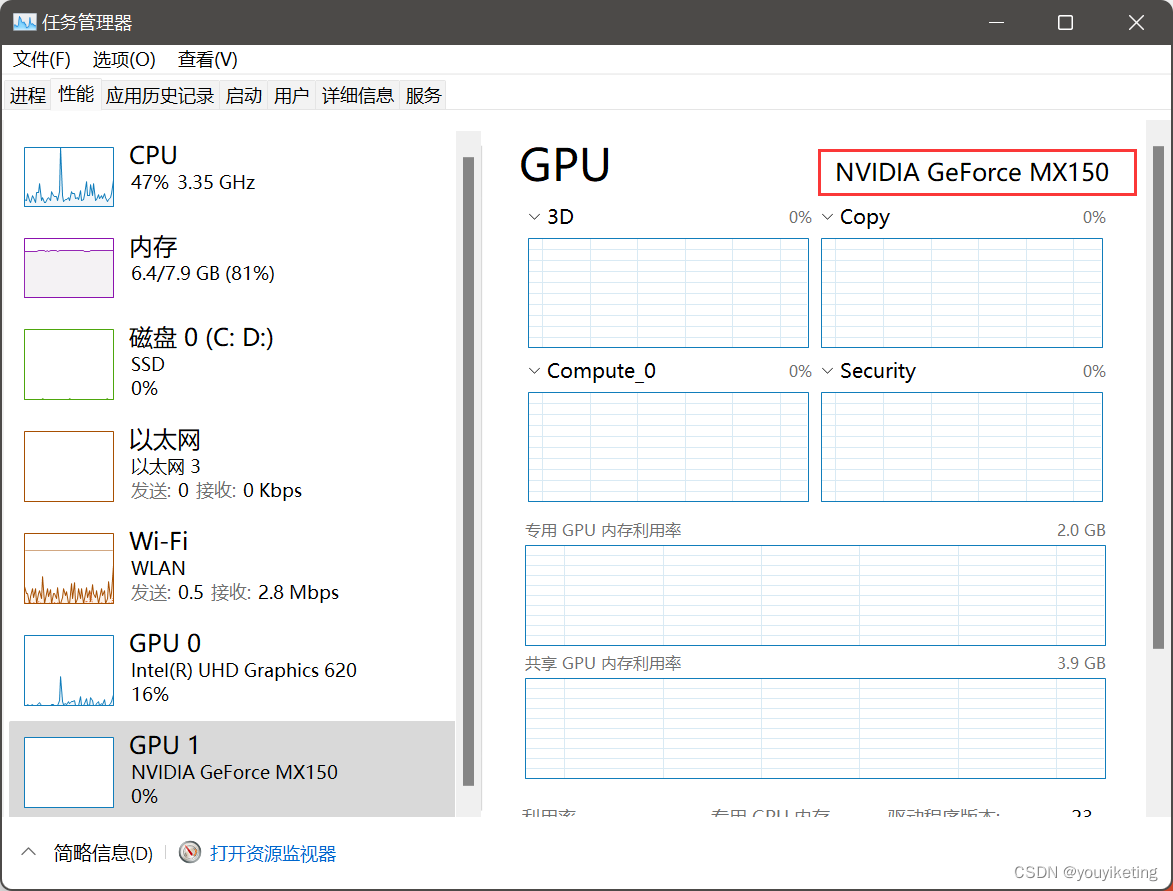Screen dimensions: 1173x891
Task: Open the Resource Monitor icon
Action: pyautogui.click(x=190, y=852)
